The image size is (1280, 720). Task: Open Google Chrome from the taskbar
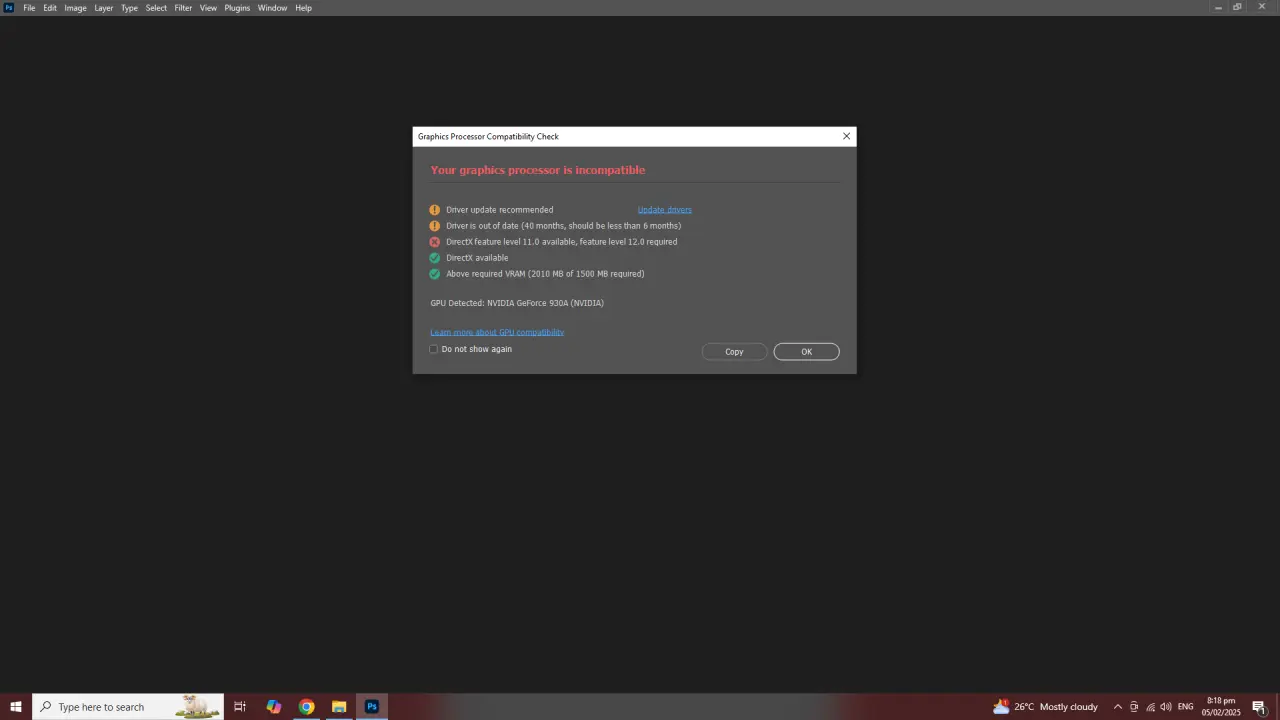[307, 707]
